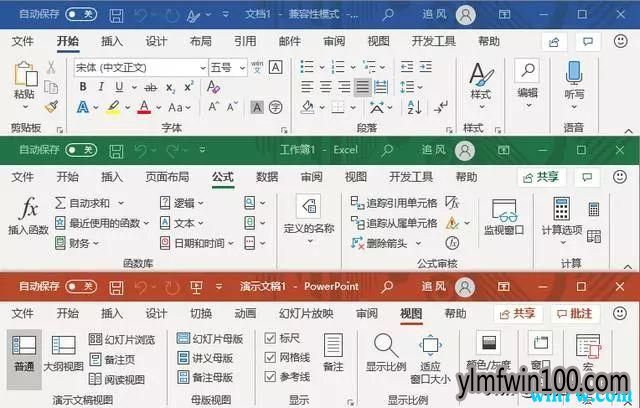Click the feedback smiley in PowerPoint
The width and height of the screenshot is (640, 408).
[x=620, y=313]
